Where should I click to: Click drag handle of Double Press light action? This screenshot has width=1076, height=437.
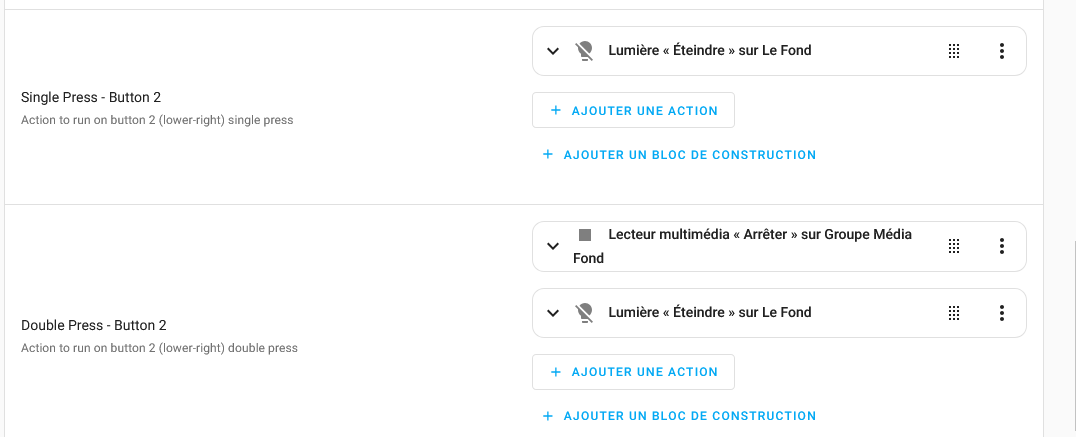(954, 313)
